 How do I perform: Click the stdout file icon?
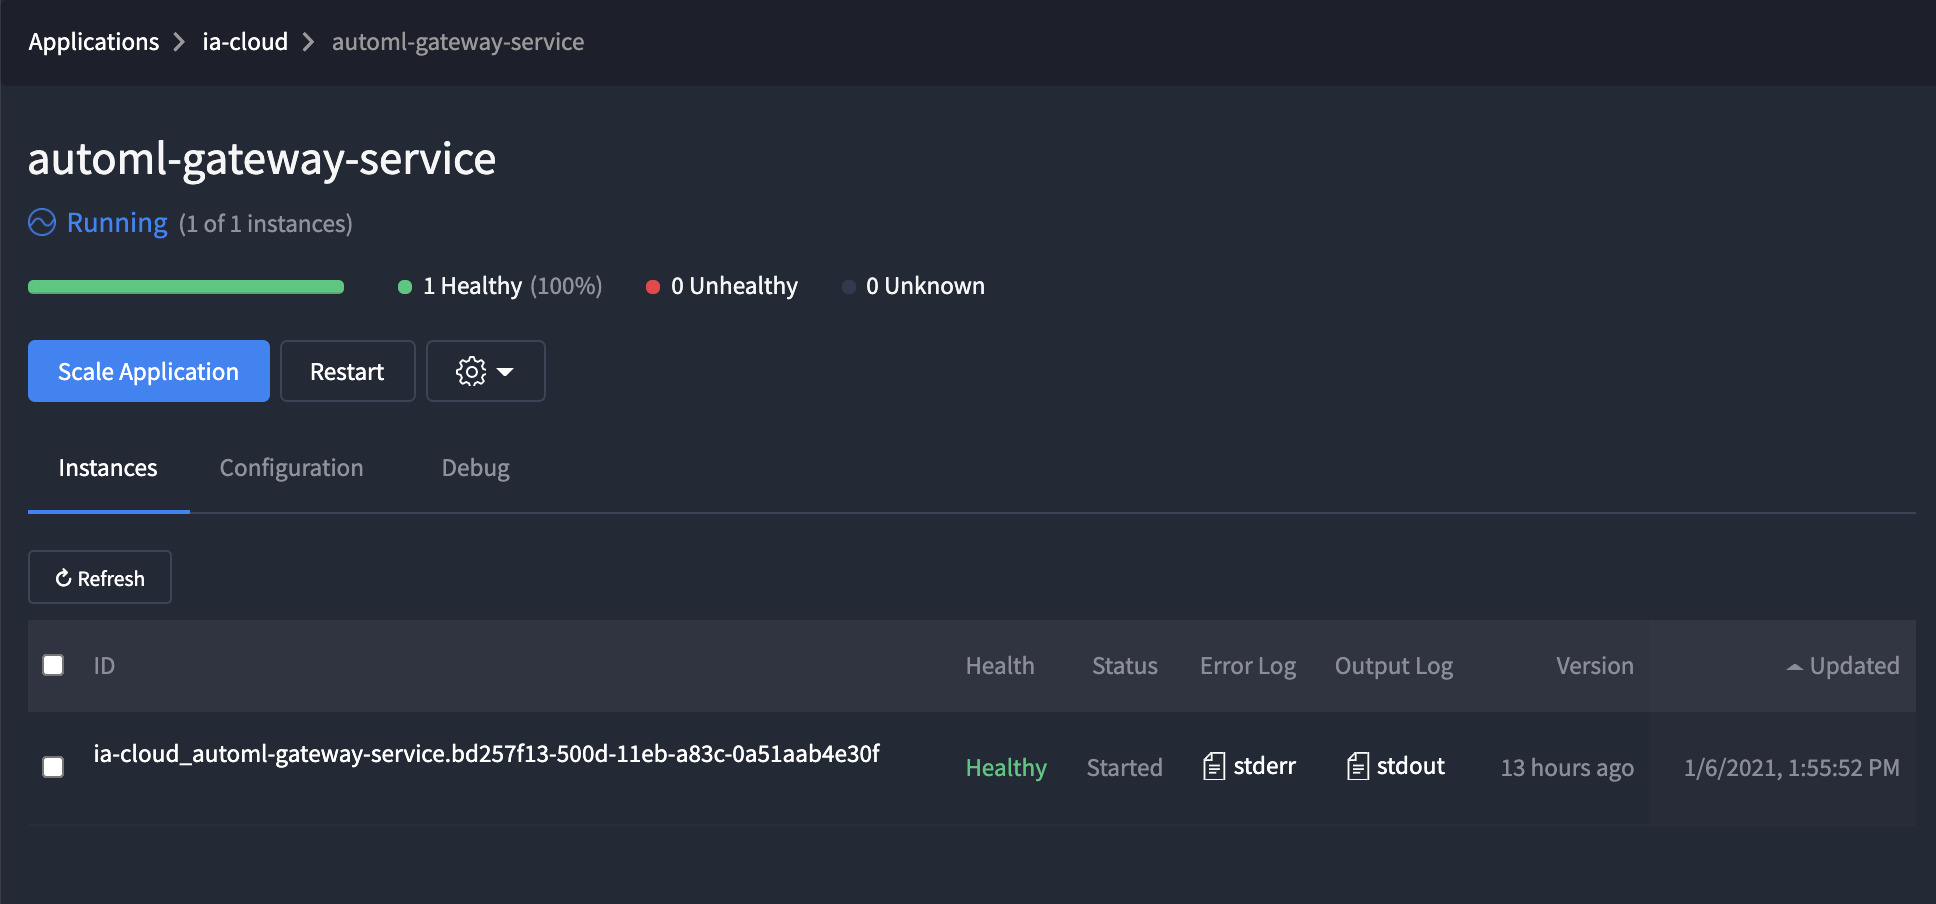(x=1358, y=766)
